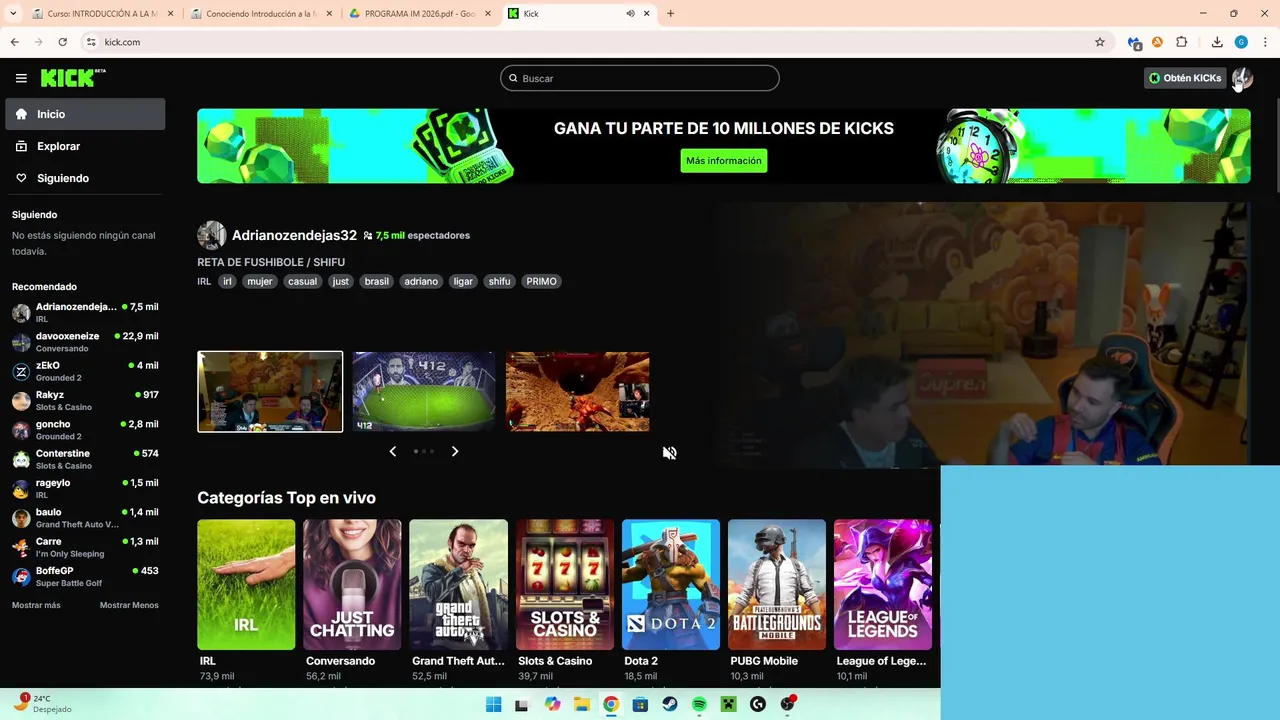
Task: Open Explorar in sidebar
Action: pos(85,146)
